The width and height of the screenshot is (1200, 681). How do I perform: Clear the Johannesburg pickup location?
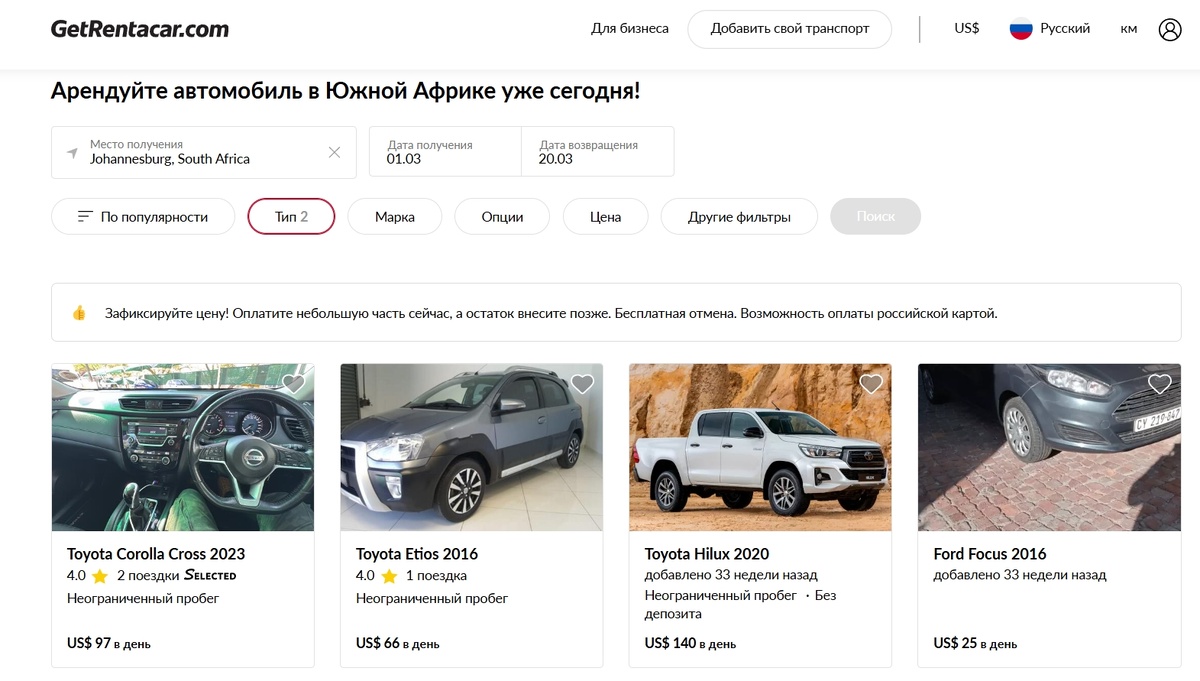click(335, 152)
